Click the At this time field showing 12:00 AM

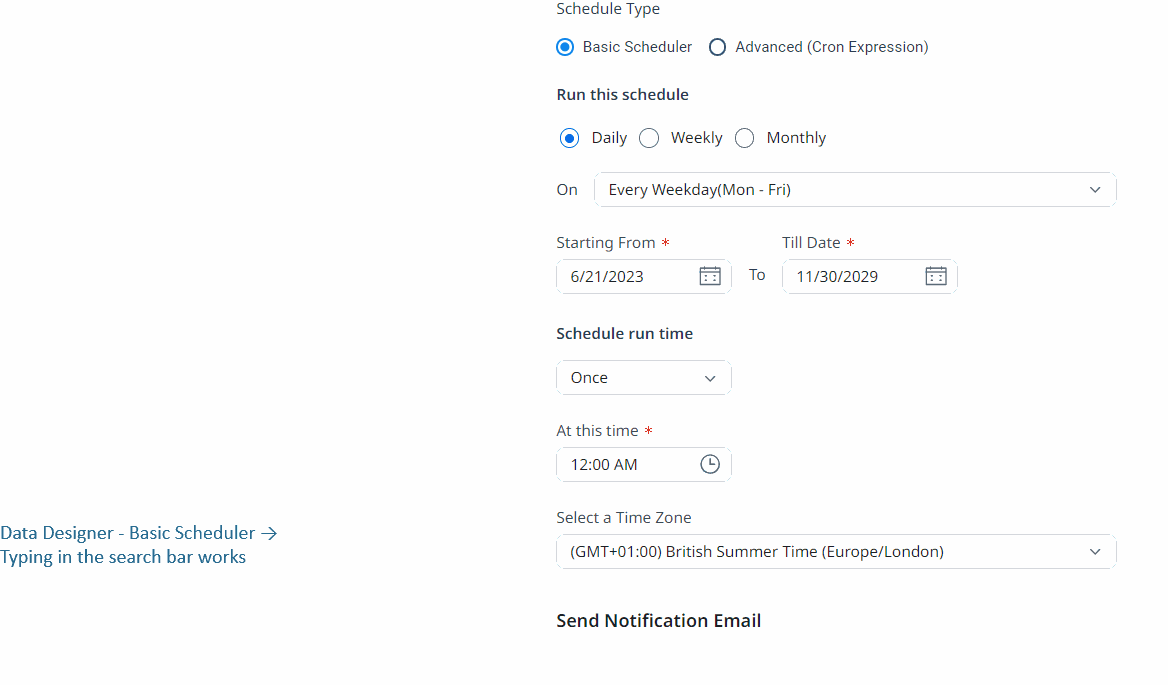point(625,464)
